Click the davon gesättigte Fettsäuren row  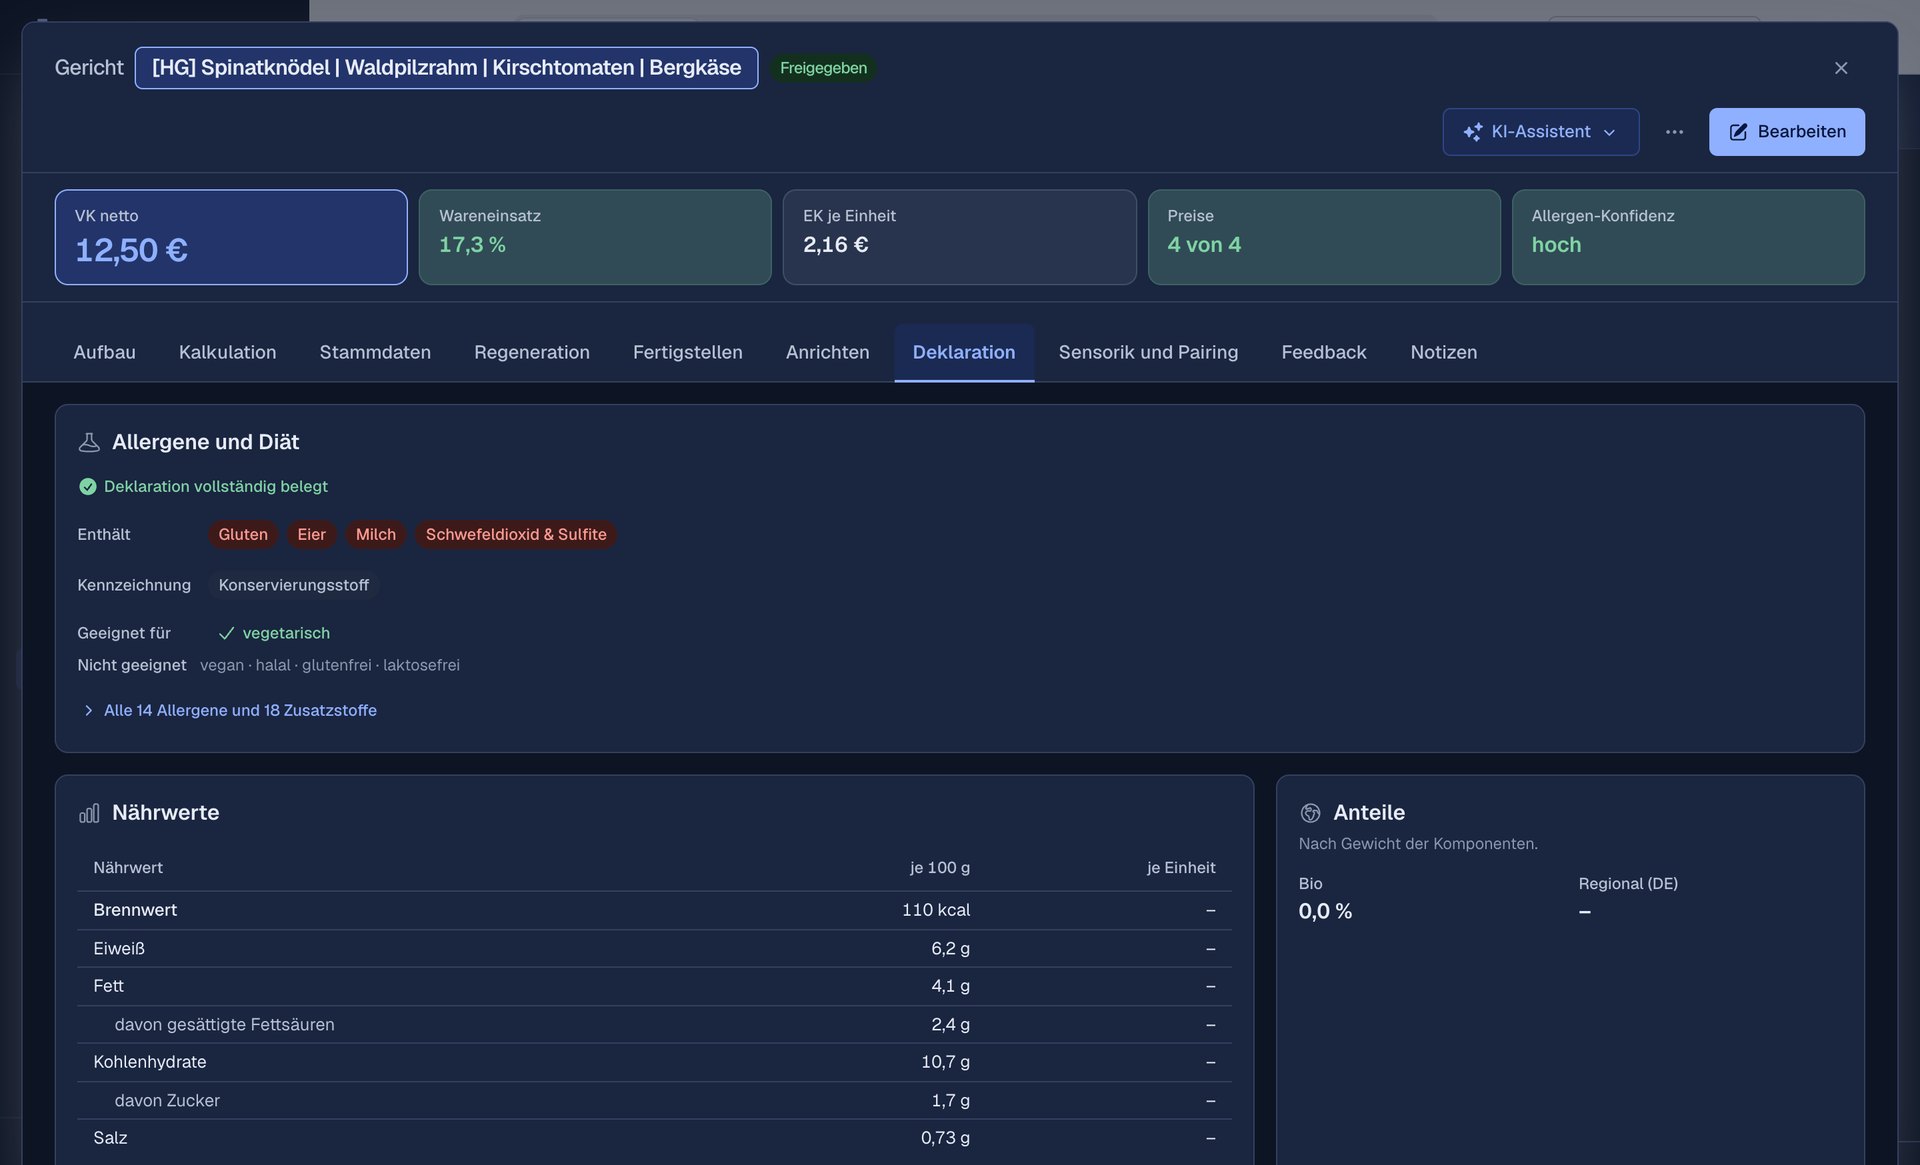pos(654,1024)
